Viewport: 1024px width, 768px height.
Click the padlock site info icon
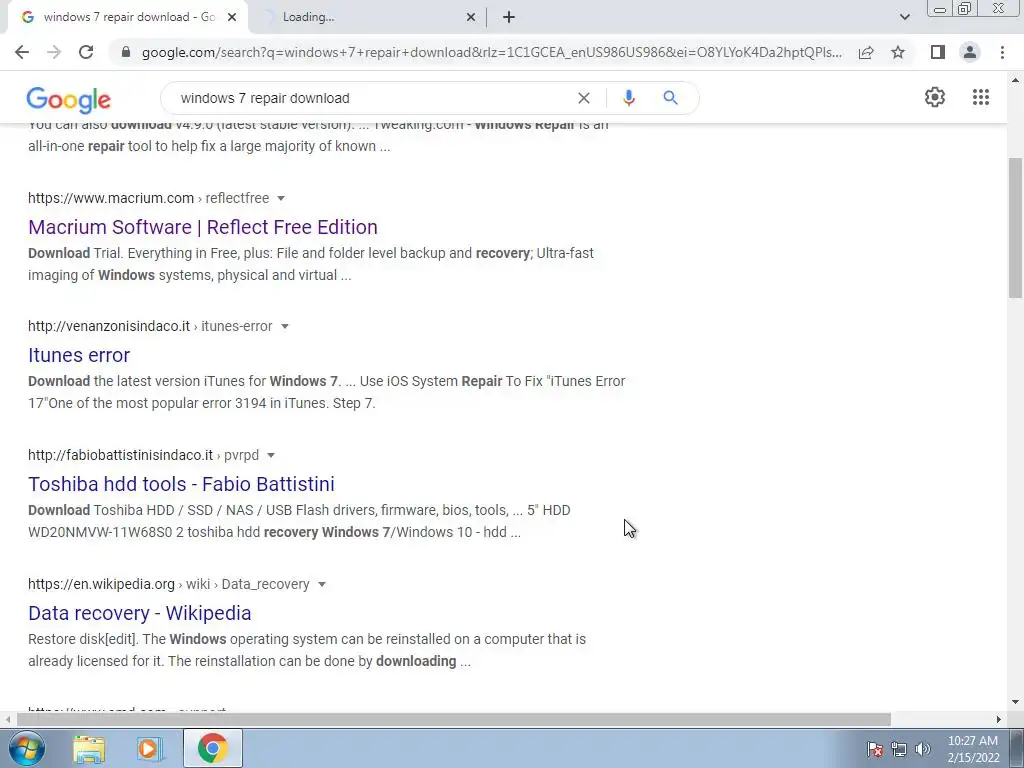coord(126,52)
